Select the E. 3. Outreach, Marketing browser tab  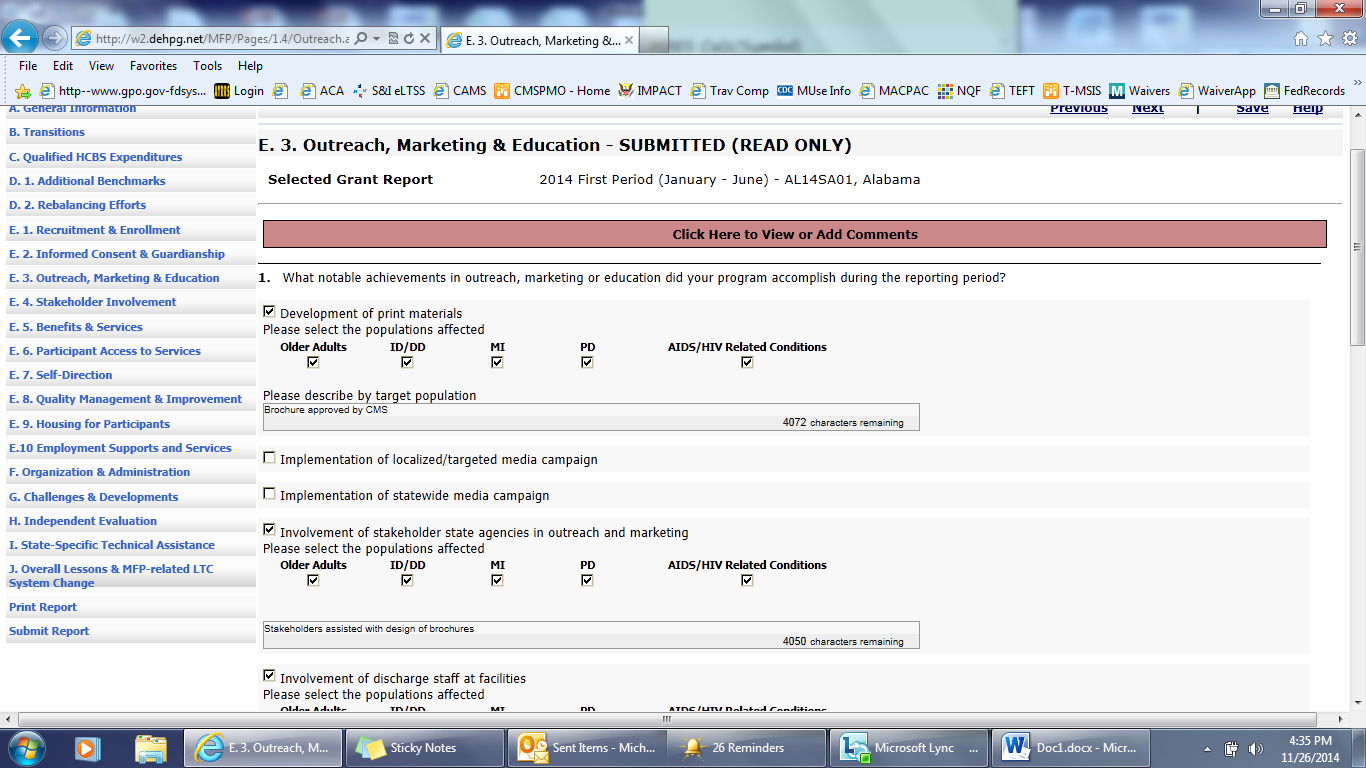click(540, 40)
